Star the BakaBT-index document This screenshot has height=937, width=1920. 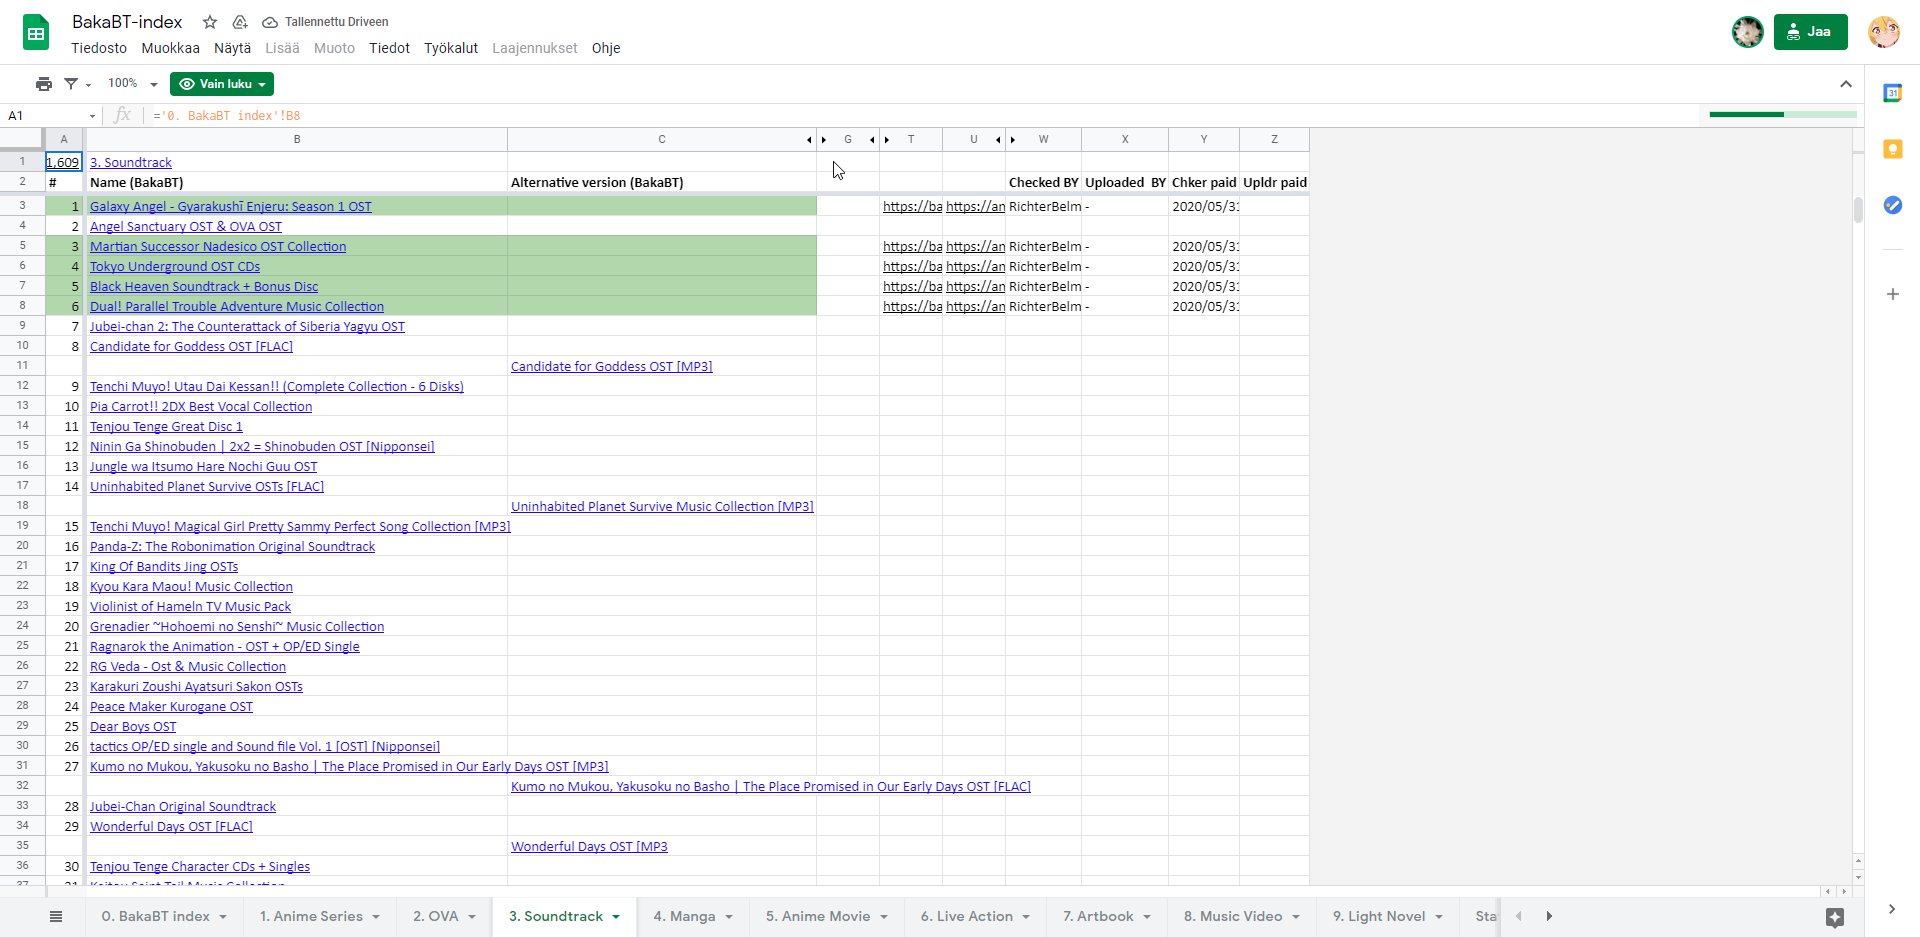tap(210, 22)
